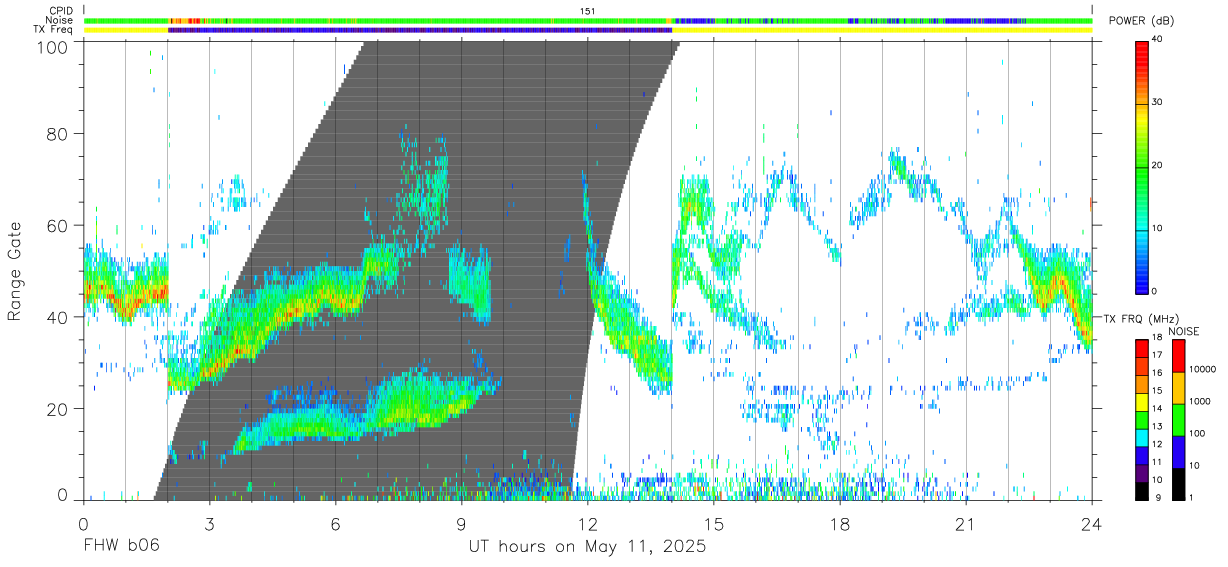The image size is (1228, 567).
Task: Click the y-axis tick label 20
Action: coord(59,408)
